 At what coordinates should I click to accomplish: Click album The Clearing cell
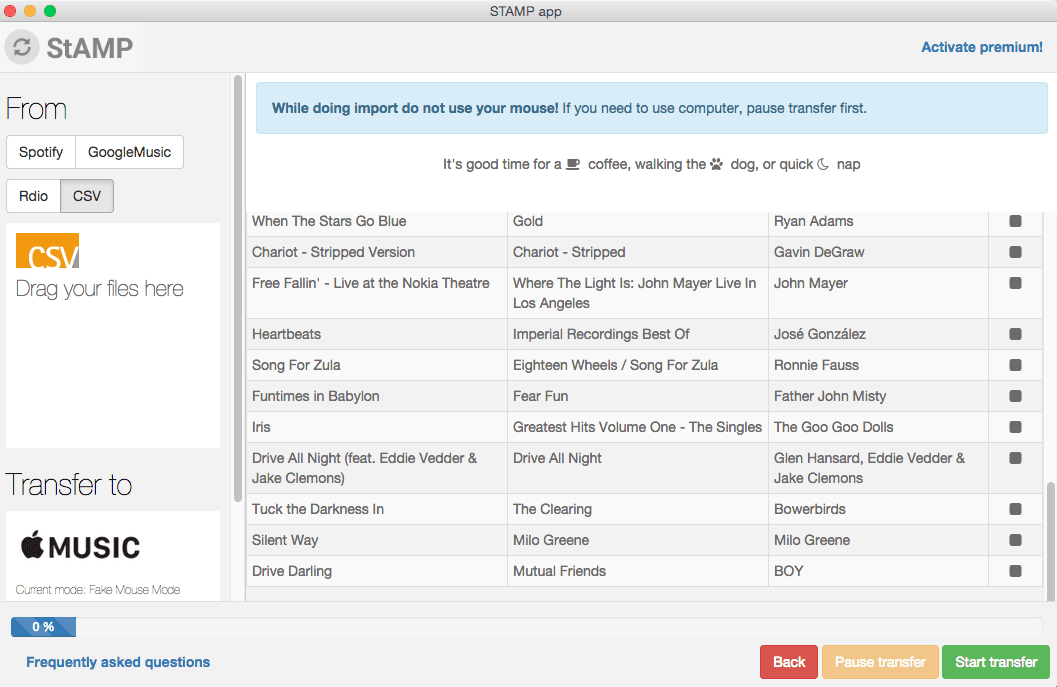click(638, 510)
